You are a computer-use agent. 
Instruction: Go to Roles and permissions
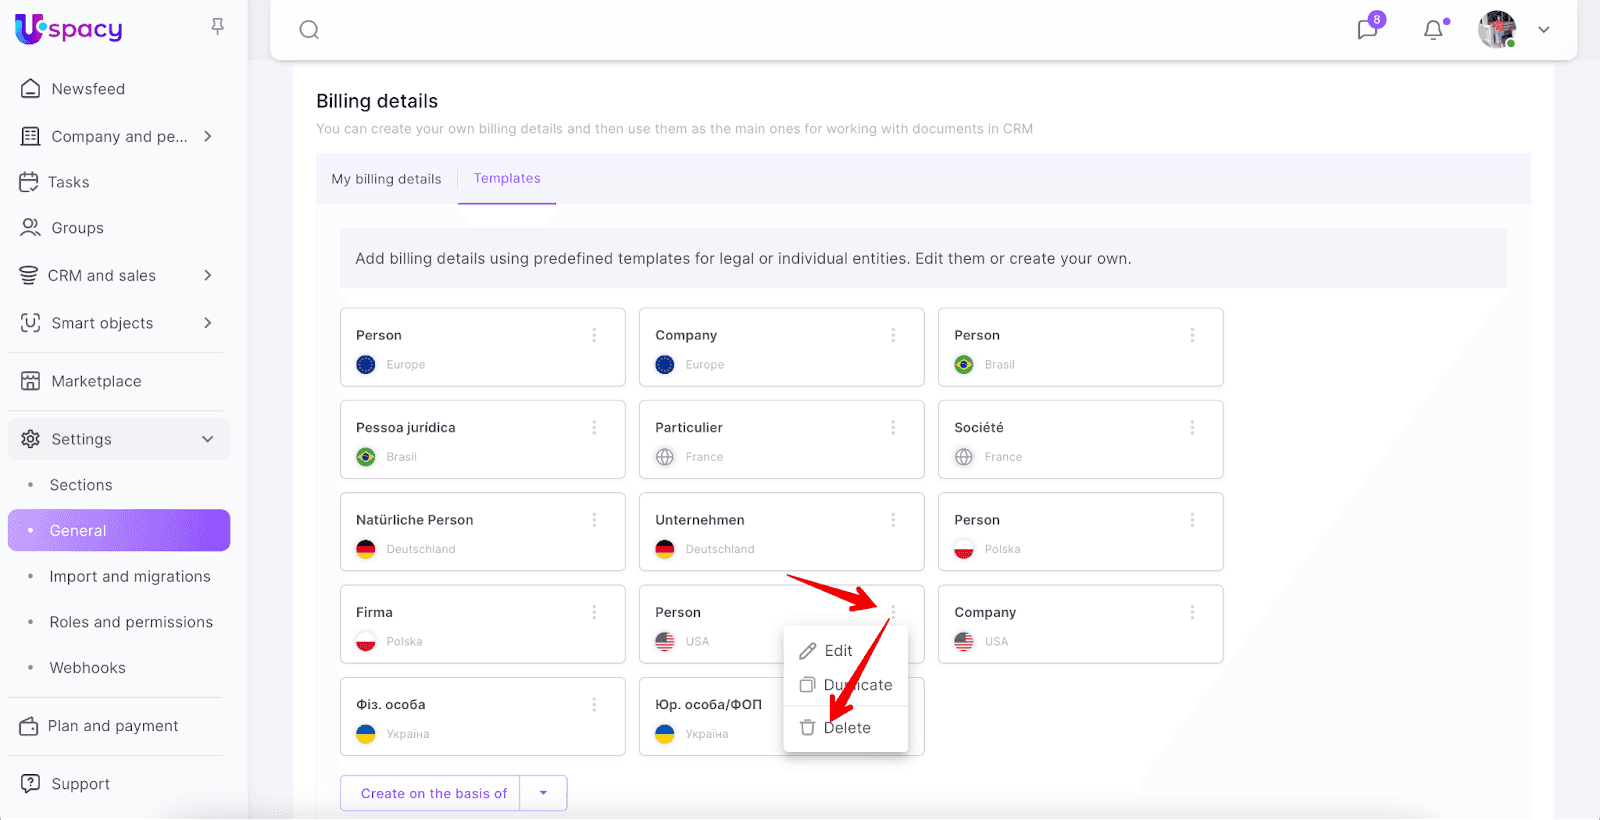tap(131, 622)
